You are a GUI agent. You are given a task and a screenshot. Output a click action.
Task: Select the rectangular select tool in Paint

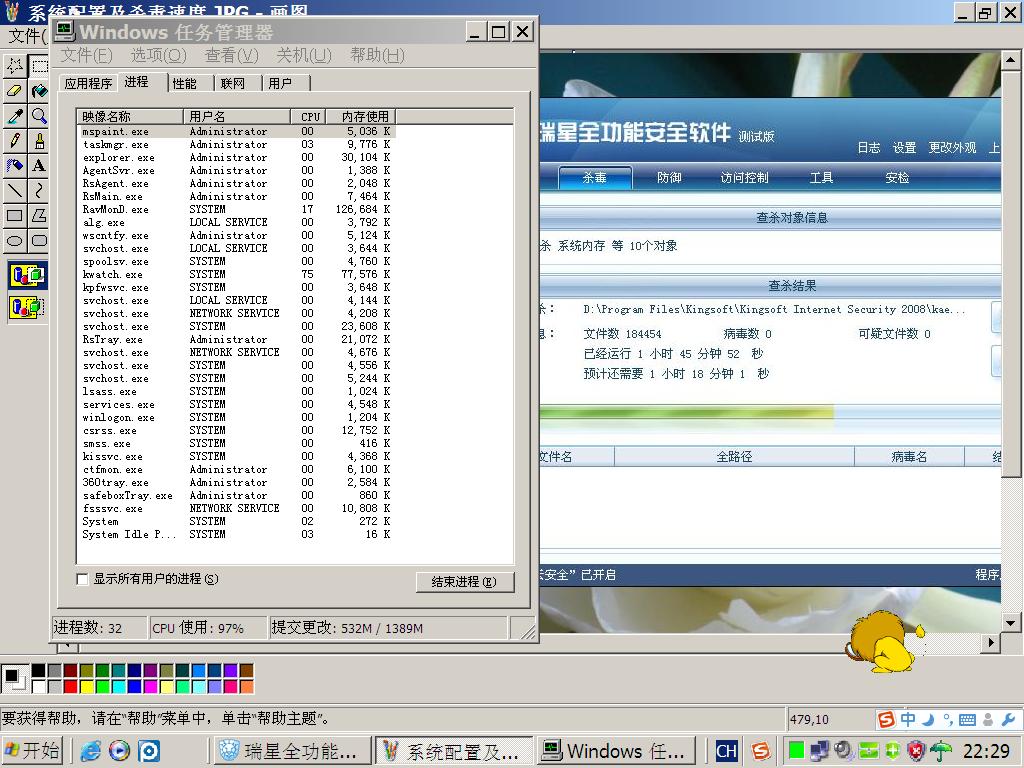tap(39, 66)
